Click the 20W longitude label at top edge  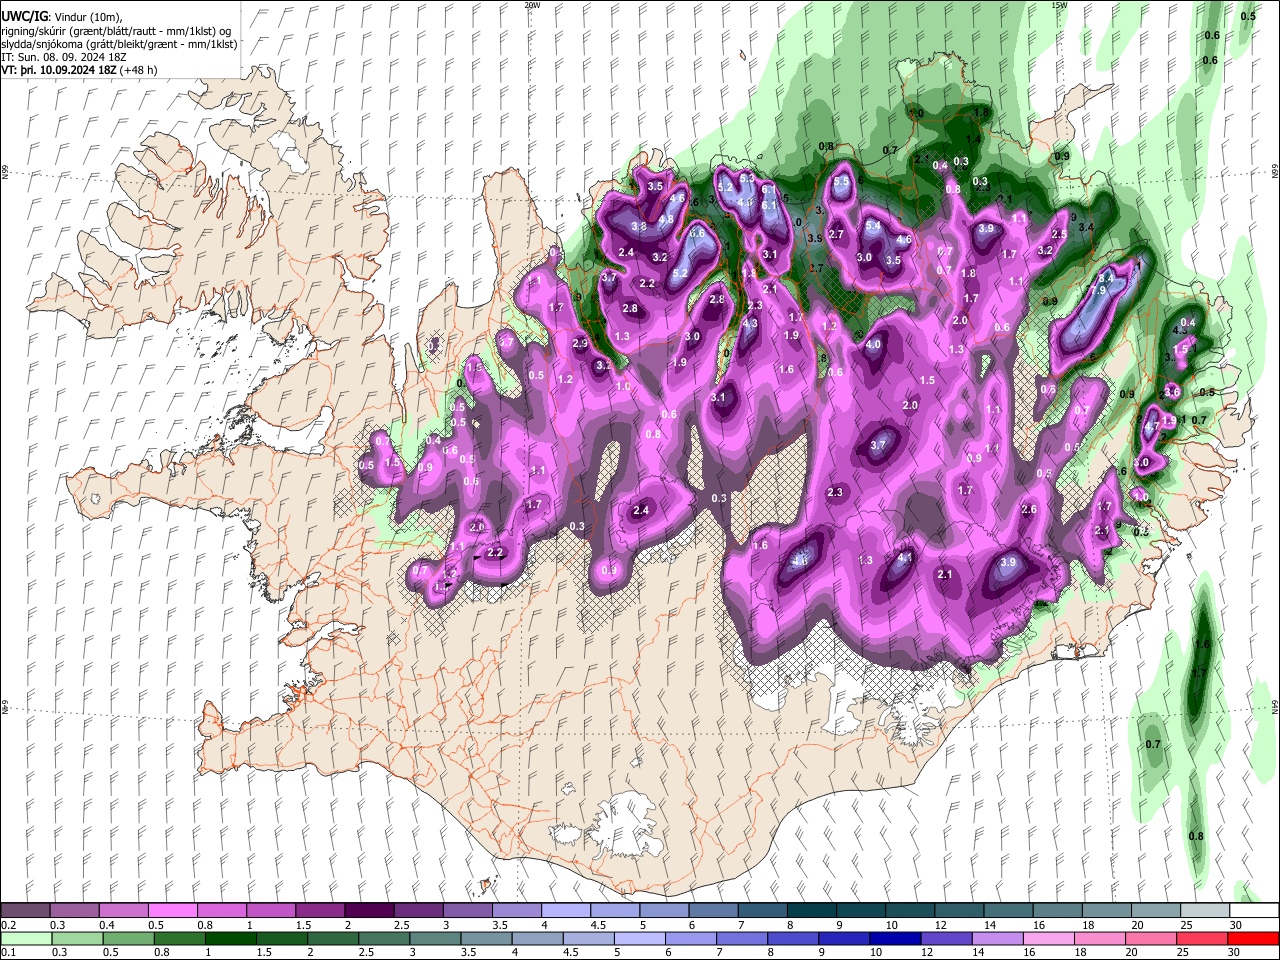point(532,5)
